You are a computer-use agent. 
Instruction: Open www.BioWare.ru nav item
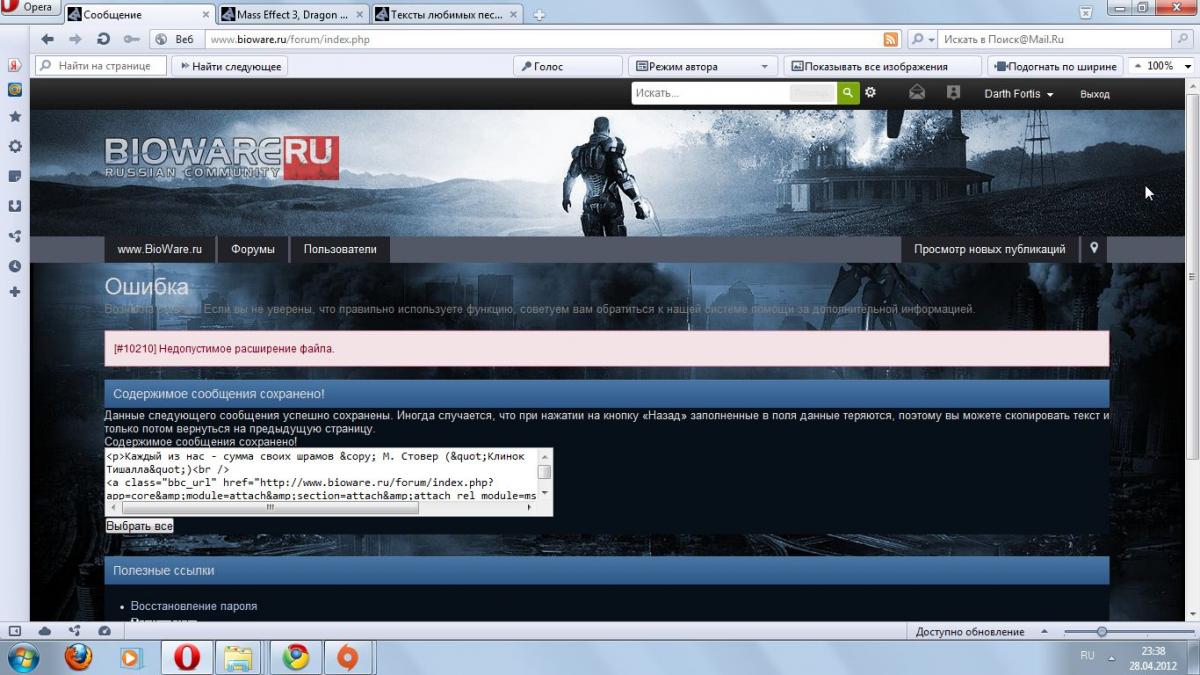160,249
